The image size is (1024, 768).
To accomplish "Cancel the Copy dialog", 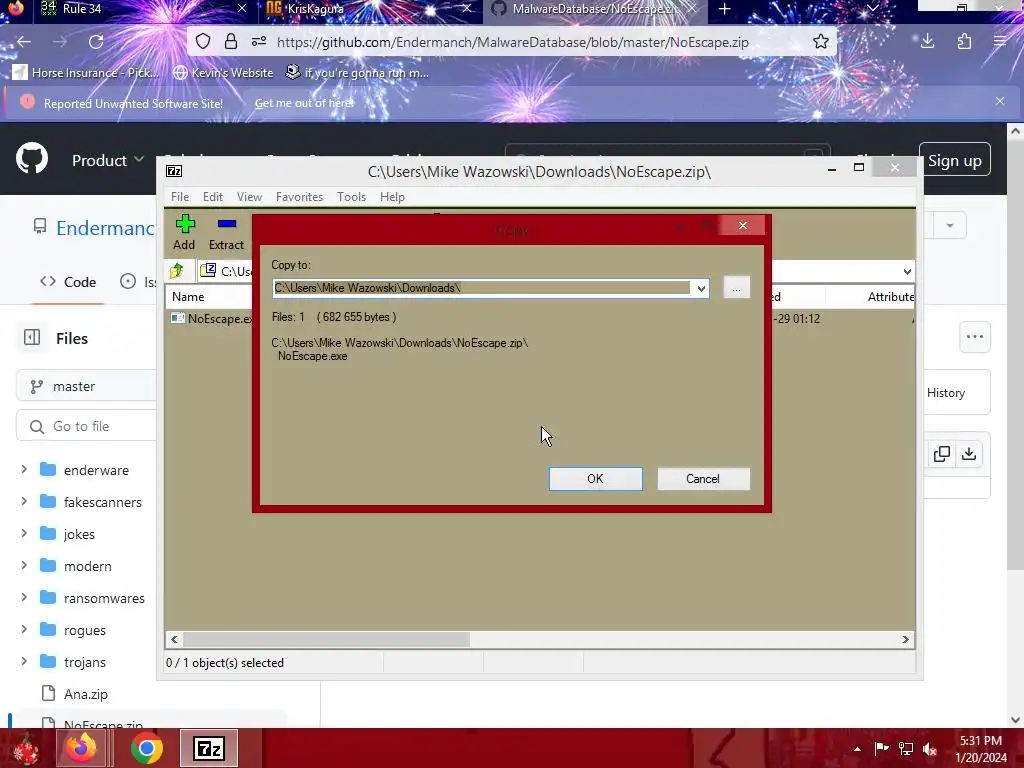I will pyautogui.click(x=703, y=479).
